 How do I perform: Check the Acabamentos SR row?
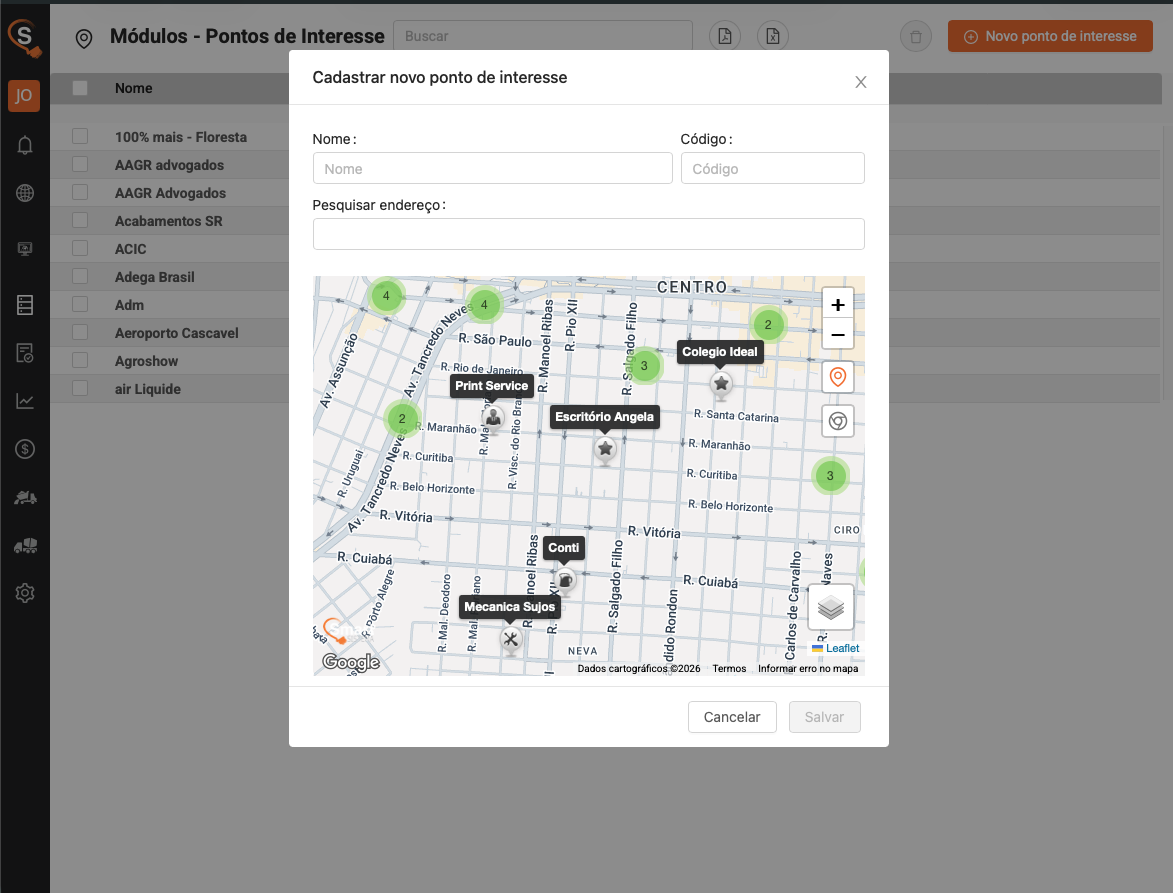tap(80, 220)
